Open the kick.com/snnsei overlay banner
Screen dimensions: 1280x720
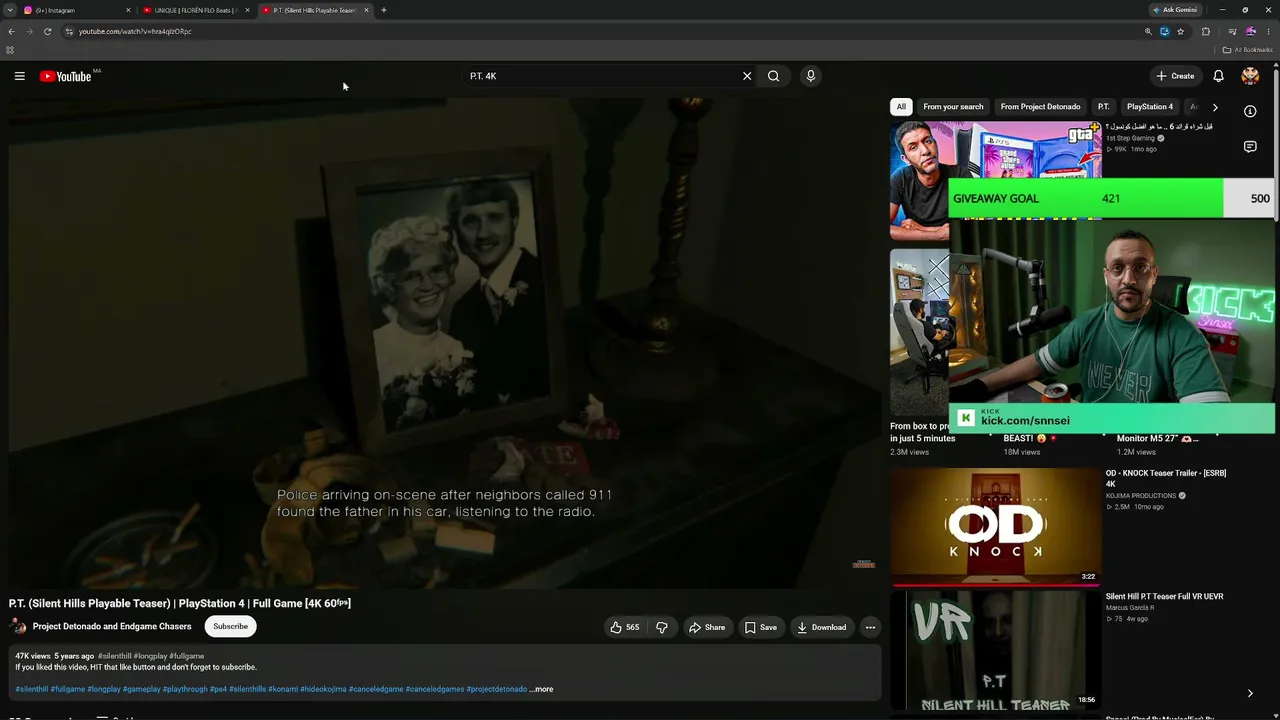click(x=1112, y=418)
